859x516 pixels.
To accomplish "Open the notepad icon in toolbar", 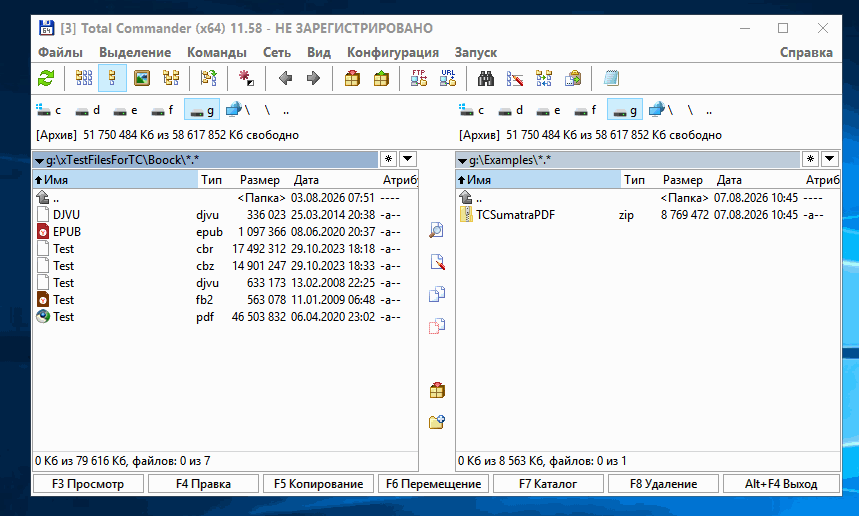I will (x=611, y=78).
